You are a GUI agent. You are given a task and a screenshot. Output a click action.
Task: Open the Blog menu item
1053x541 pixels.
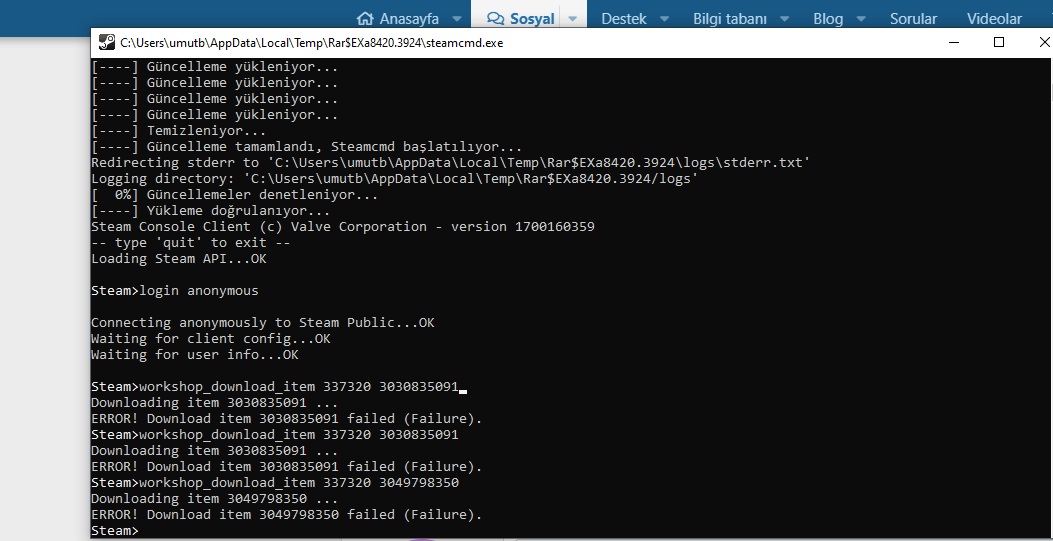[828, 18]
